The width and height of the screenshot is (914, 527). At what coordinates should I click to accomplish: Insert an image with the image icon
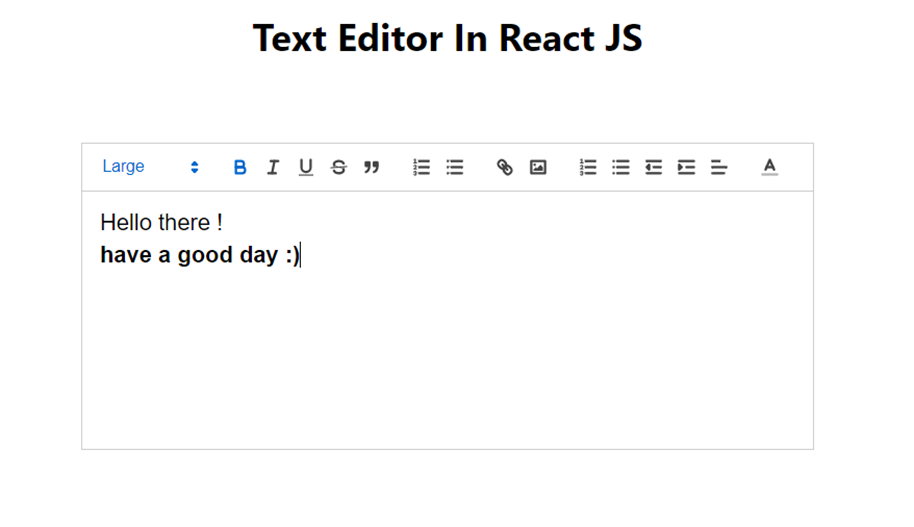[538, 167]
